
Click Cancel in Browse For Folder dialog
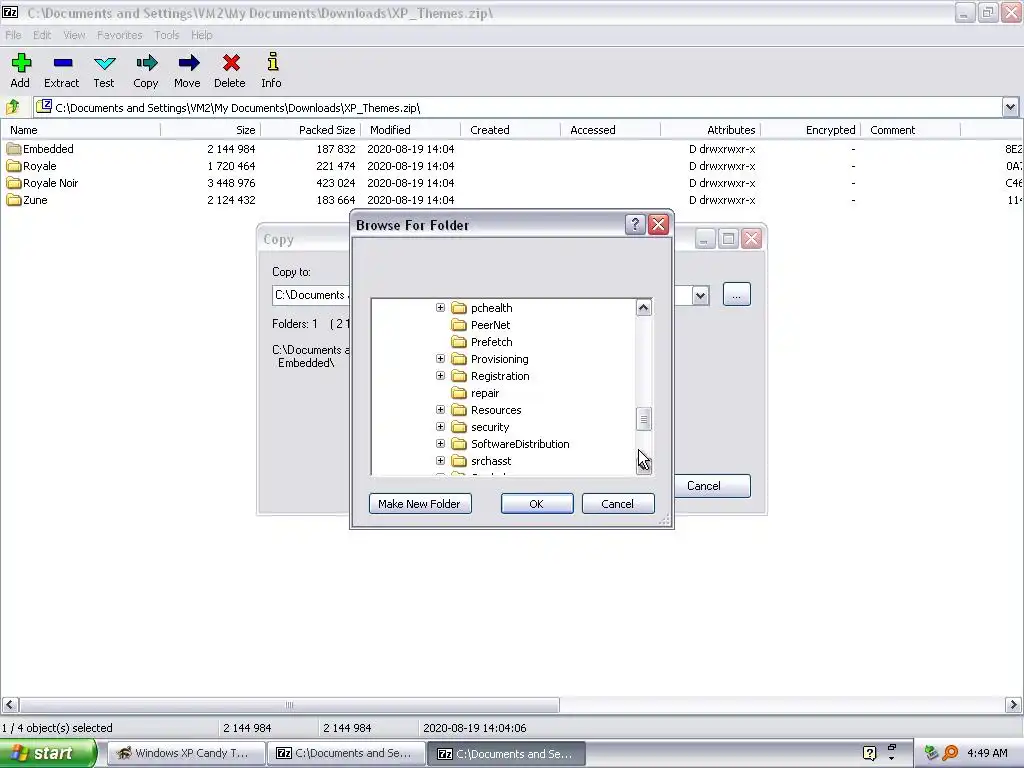[x=618, y=504]
